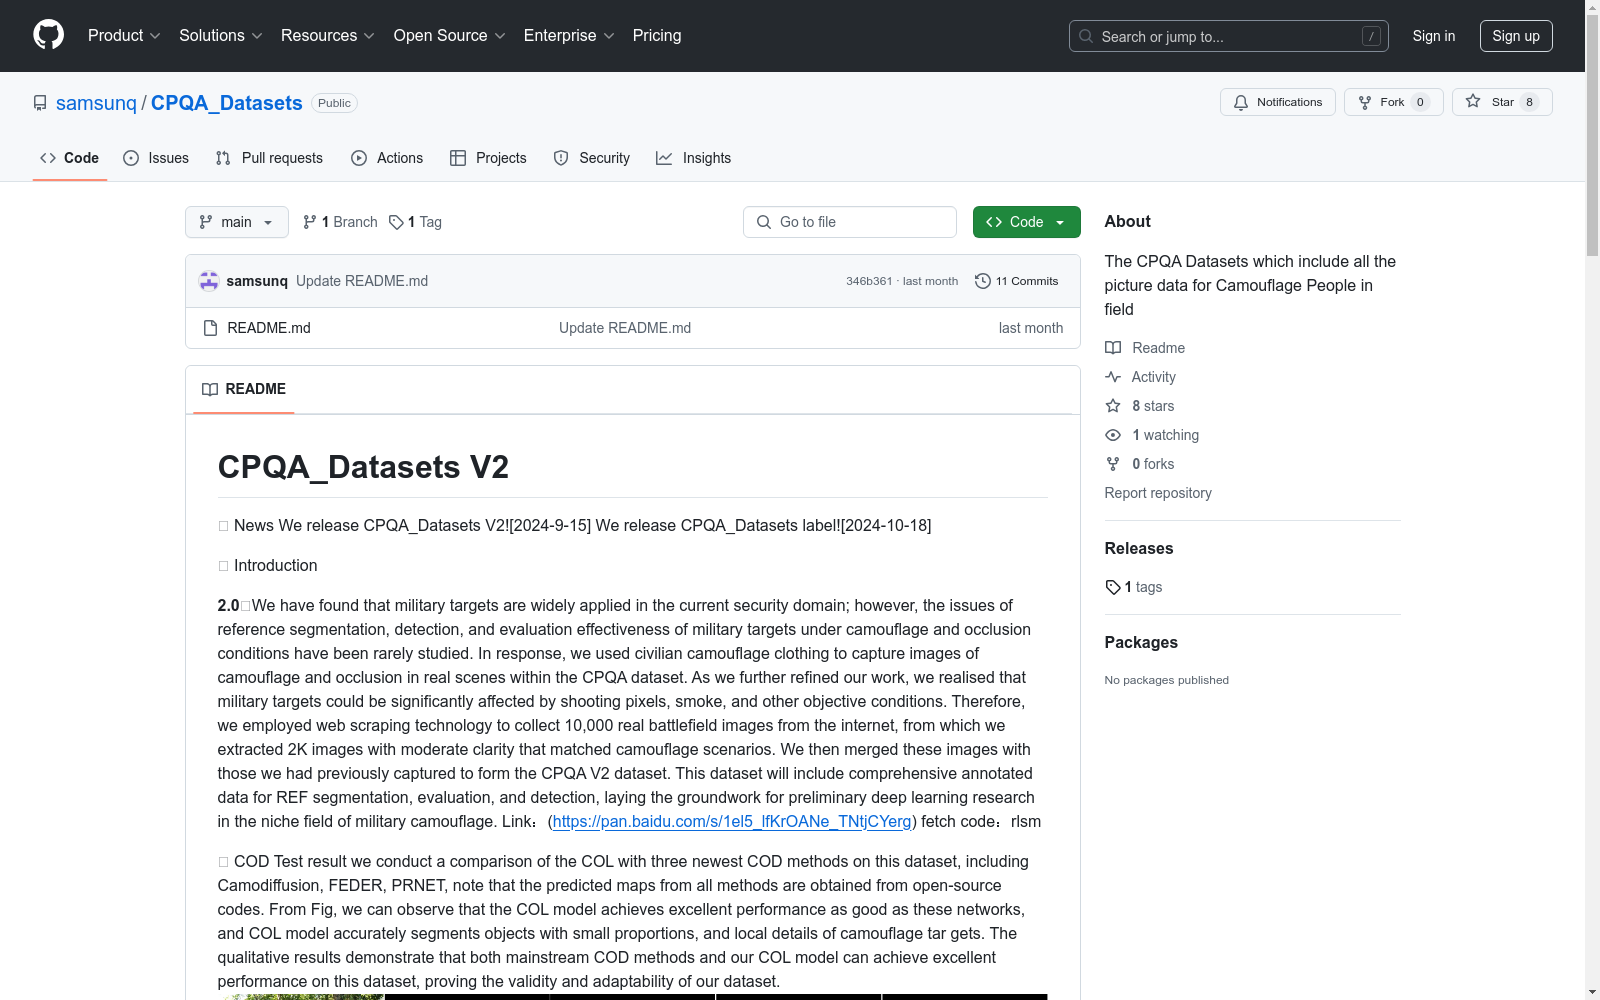The height and width of the screenshot is (1000, 1600).
Task: Click the Go to file input
Action: 850,222
